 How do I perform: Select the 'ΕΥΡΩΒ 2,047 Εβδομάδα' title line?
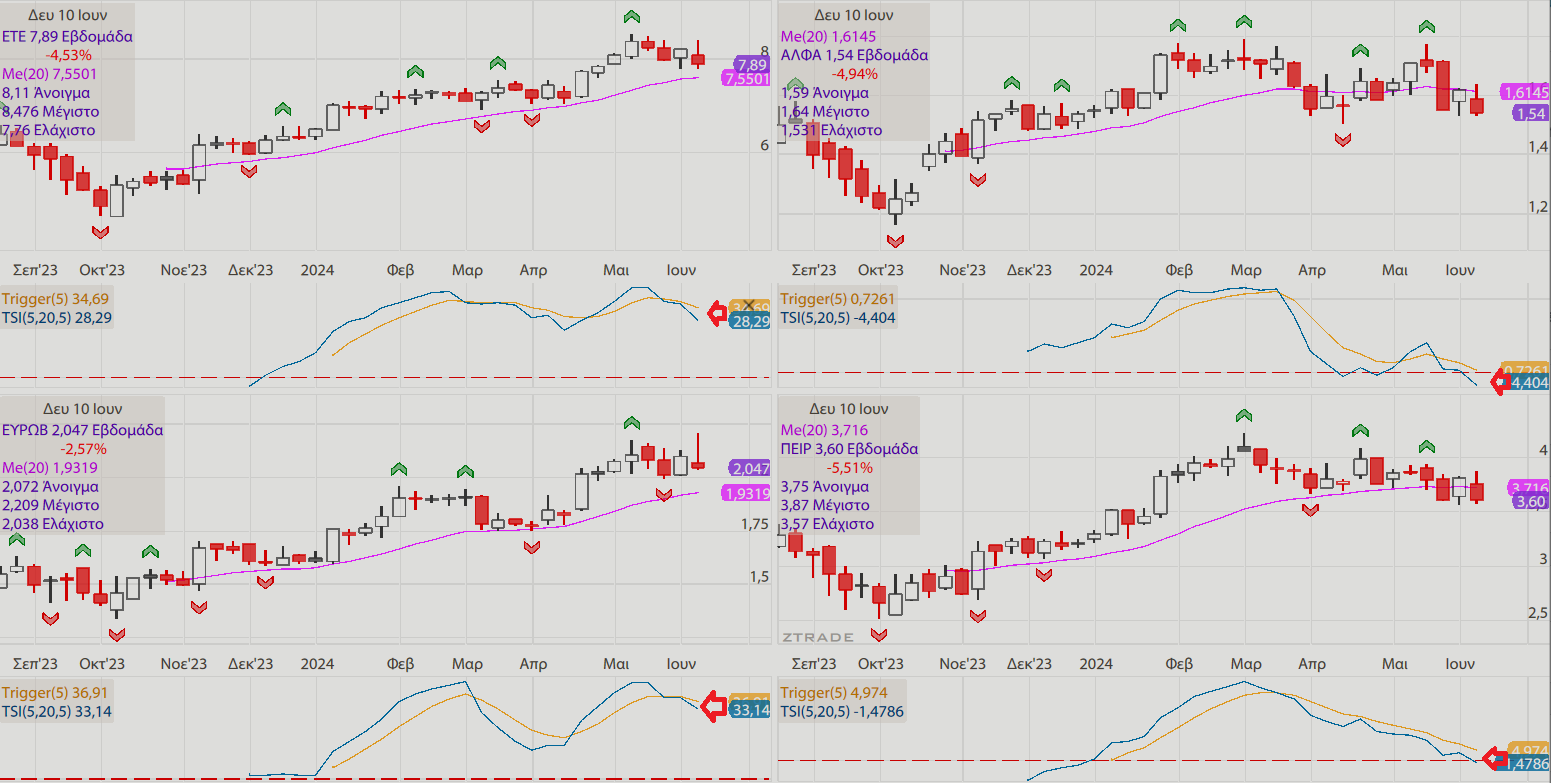[83, 430]
